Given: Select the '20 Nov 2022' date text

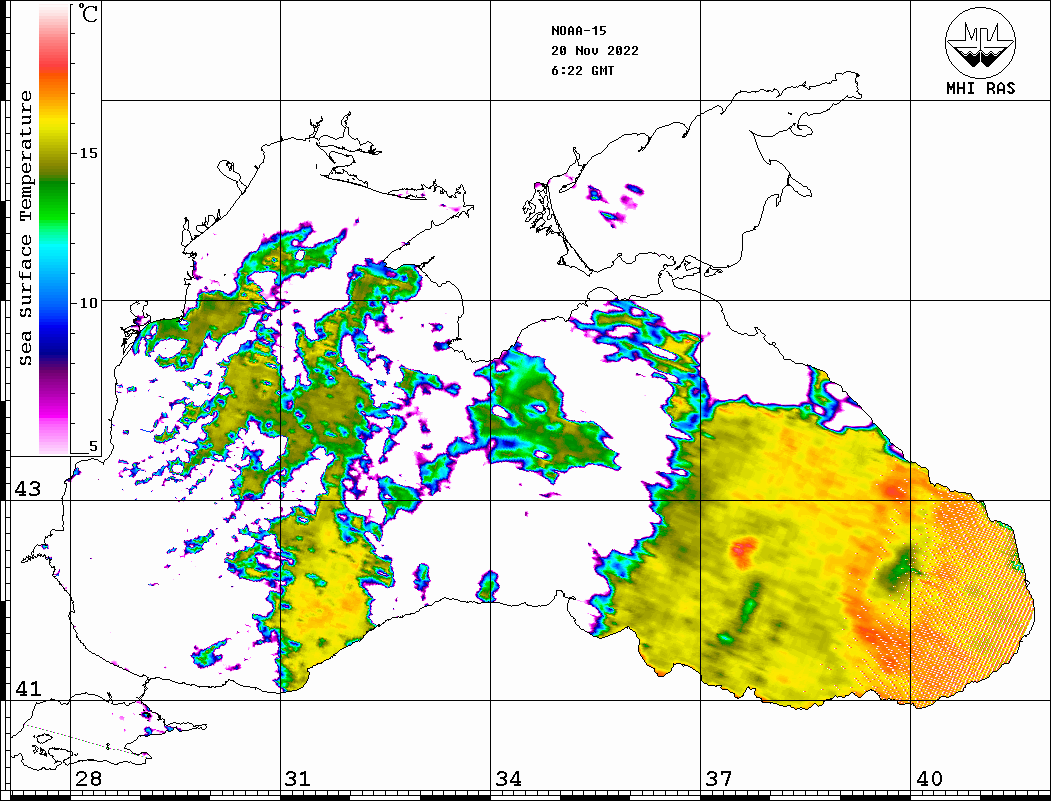Looking at the screenshot, I should coord(595,51).
